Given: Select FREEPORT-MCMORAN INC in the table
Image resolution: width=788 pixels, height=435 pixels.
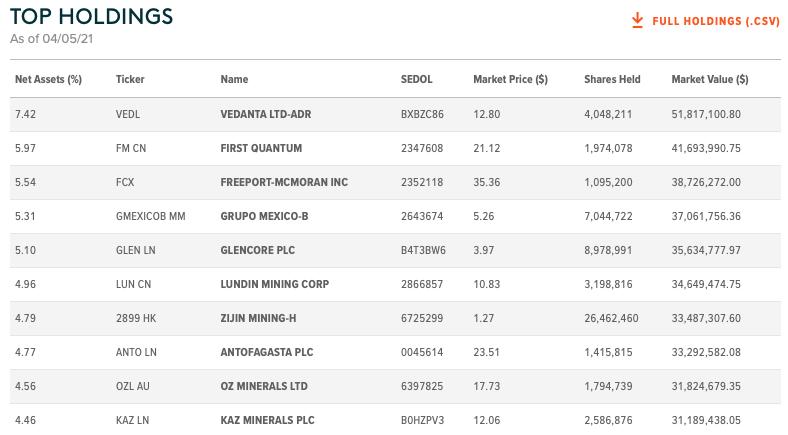Looking at the screenshot, I should coord(284,182).
